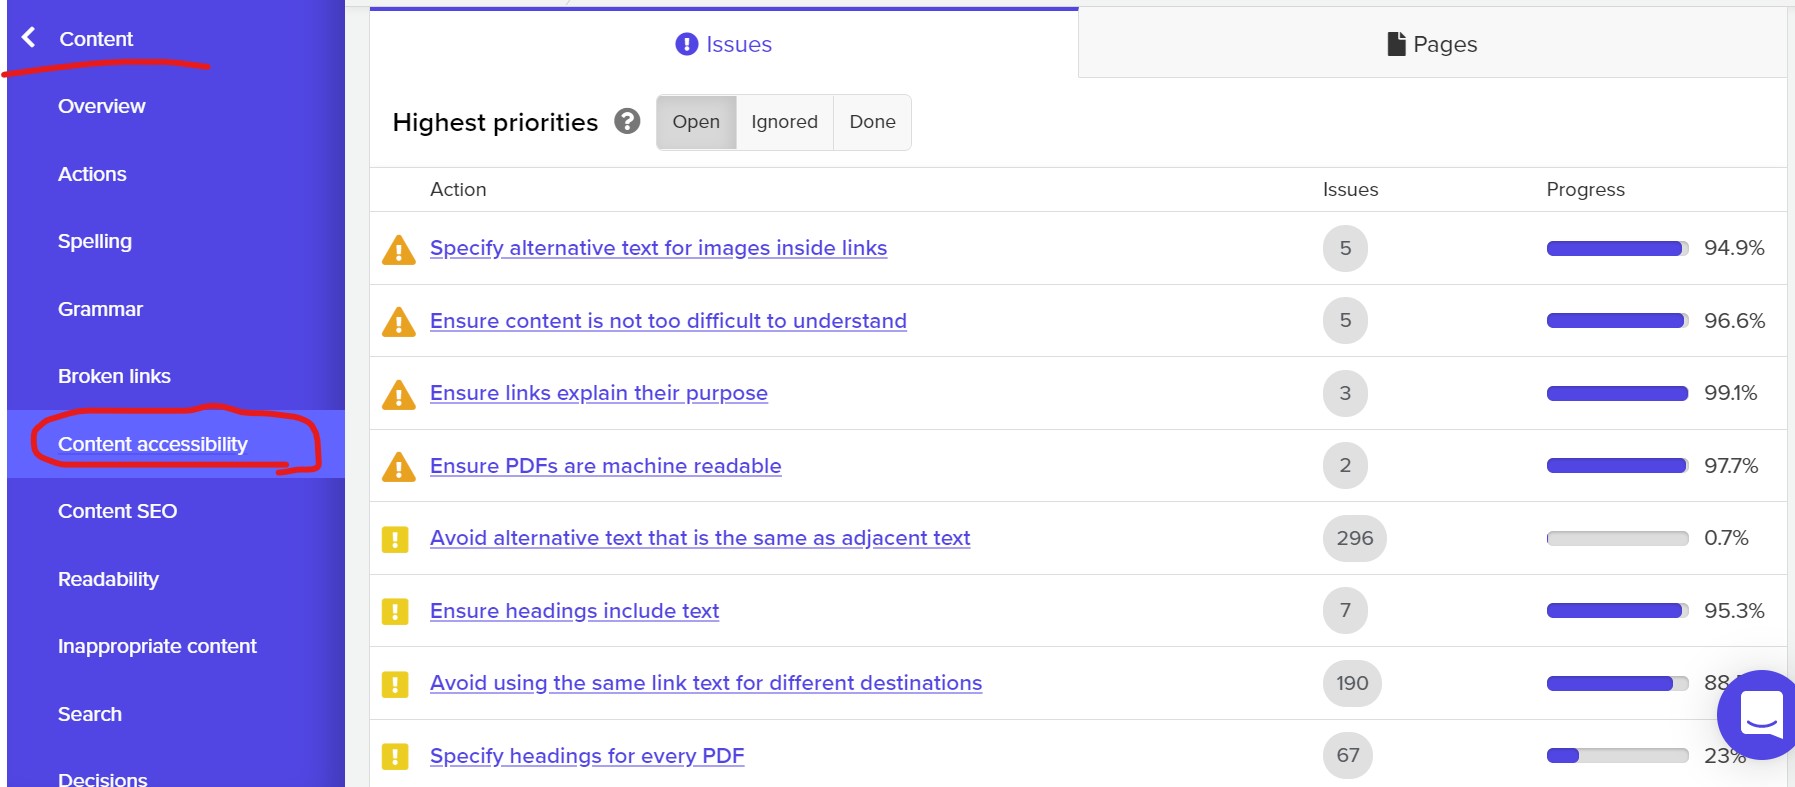Open 'Ensure links explain their purpose' link

[599, 393]
